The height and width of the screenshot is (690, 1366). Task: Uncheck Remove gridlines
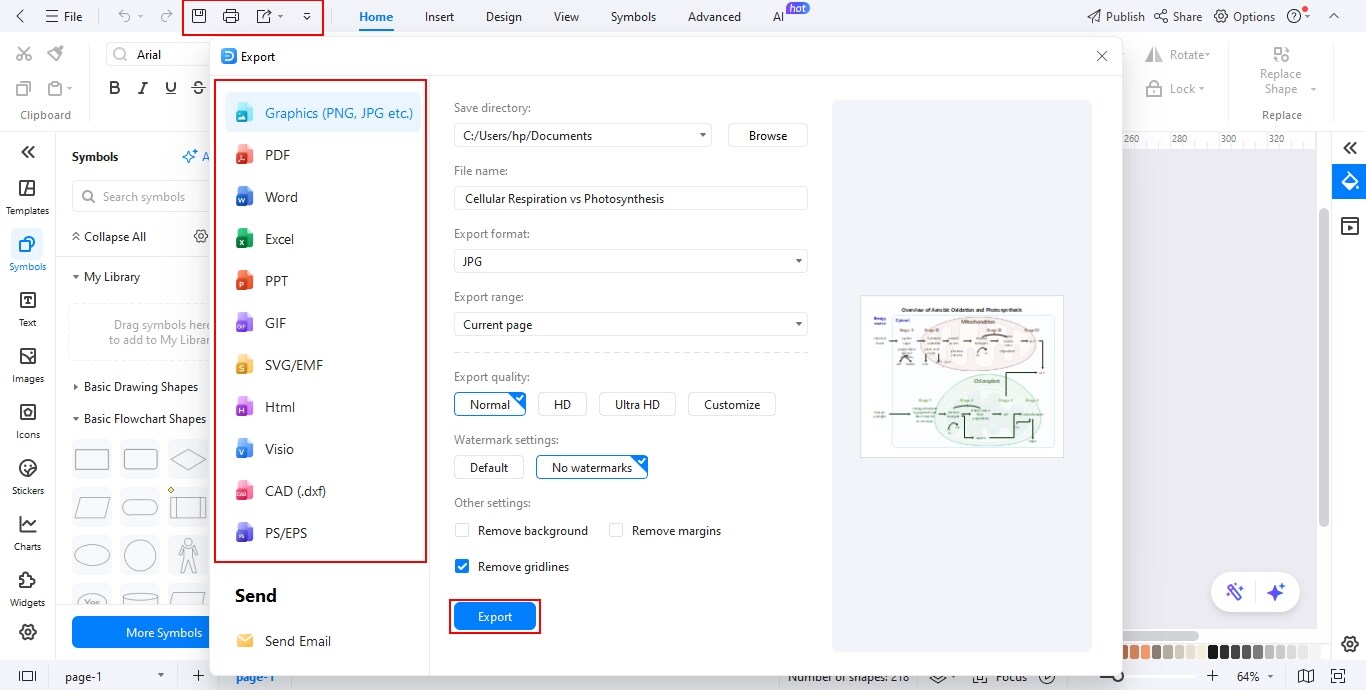pyautogui.click(x=462, y=566)
